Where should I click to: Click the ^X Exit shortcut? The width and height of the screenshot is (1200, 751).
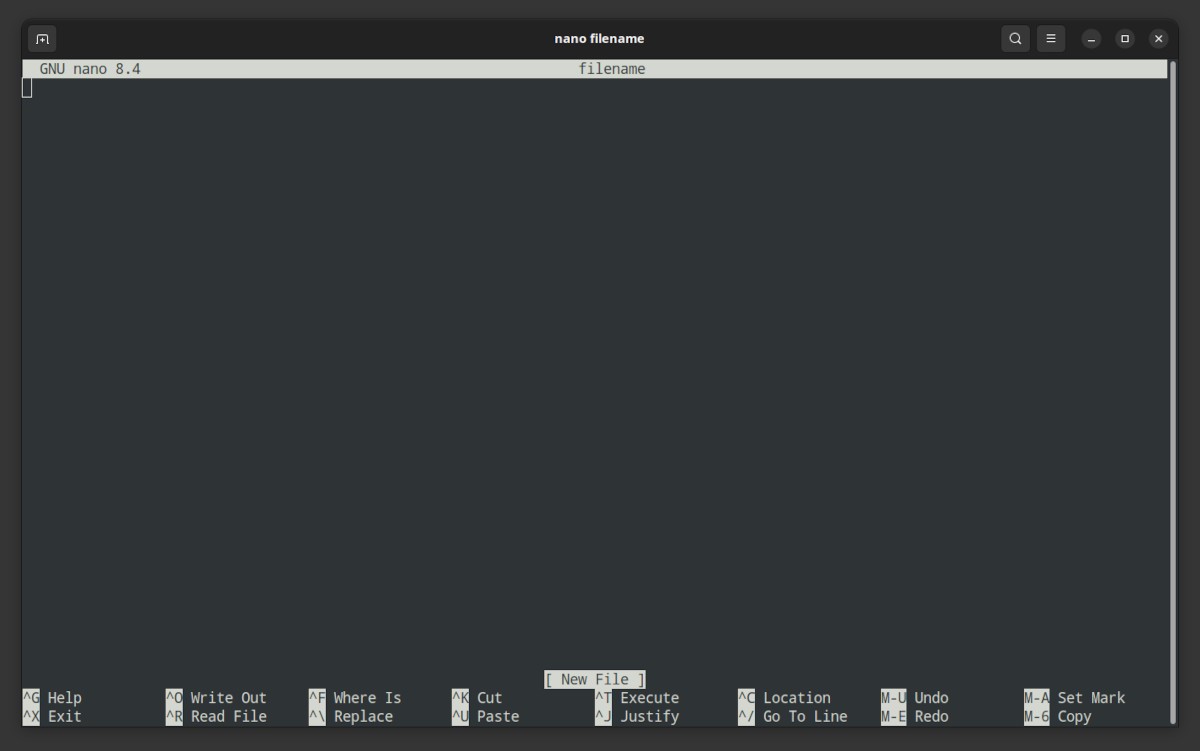point(52,716)
